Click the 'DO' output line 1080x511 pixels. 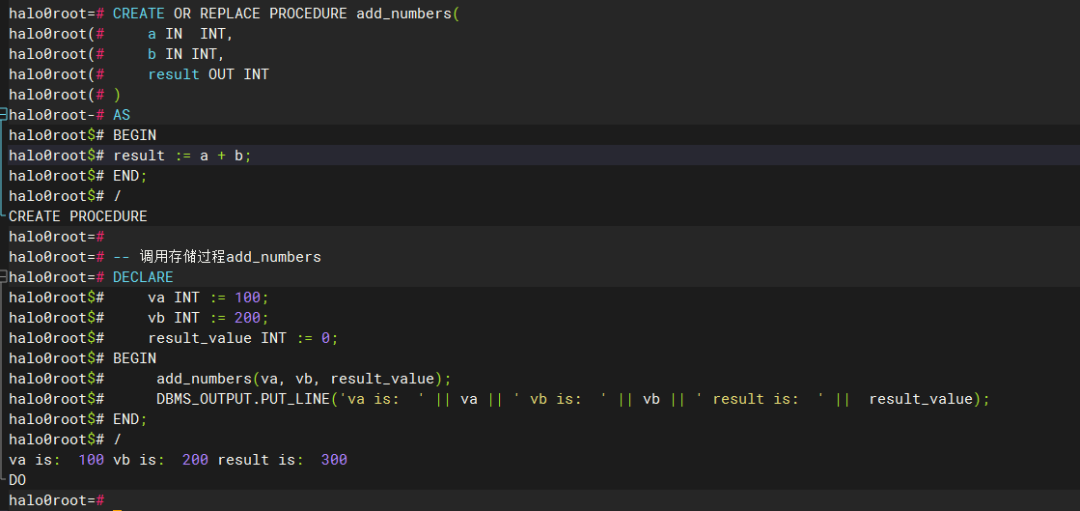(17, 480)
